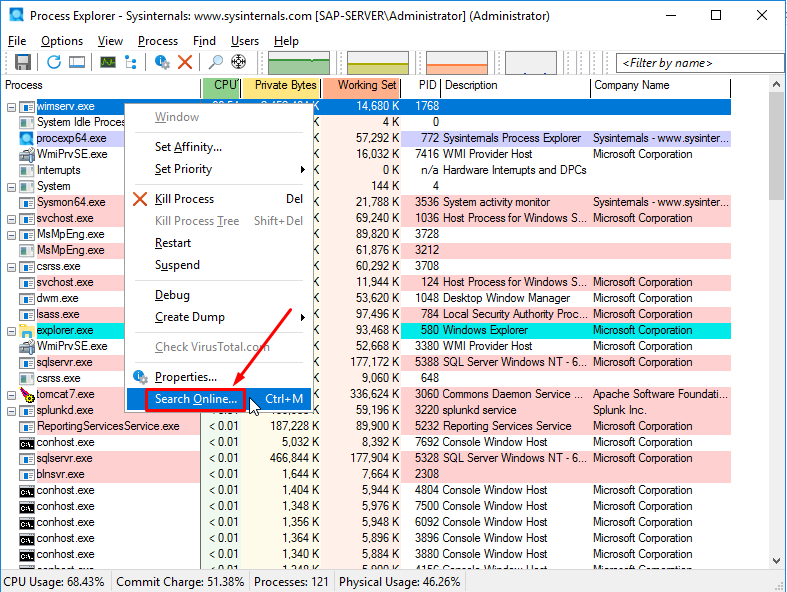
Task: Click the yellow commit history graph
Action: [x=377, y=63]
